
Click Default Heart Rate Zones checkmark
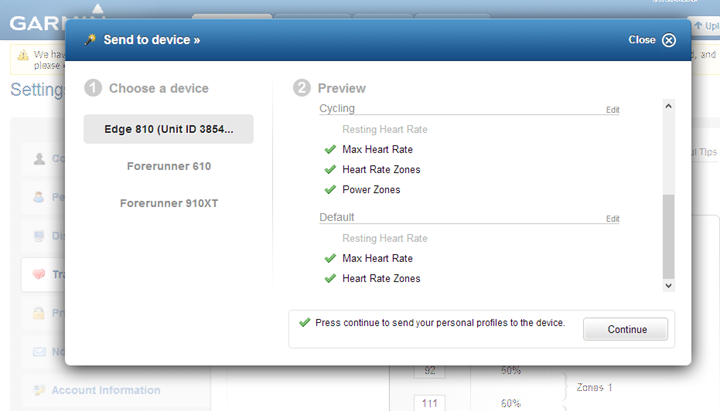(330, 278)
